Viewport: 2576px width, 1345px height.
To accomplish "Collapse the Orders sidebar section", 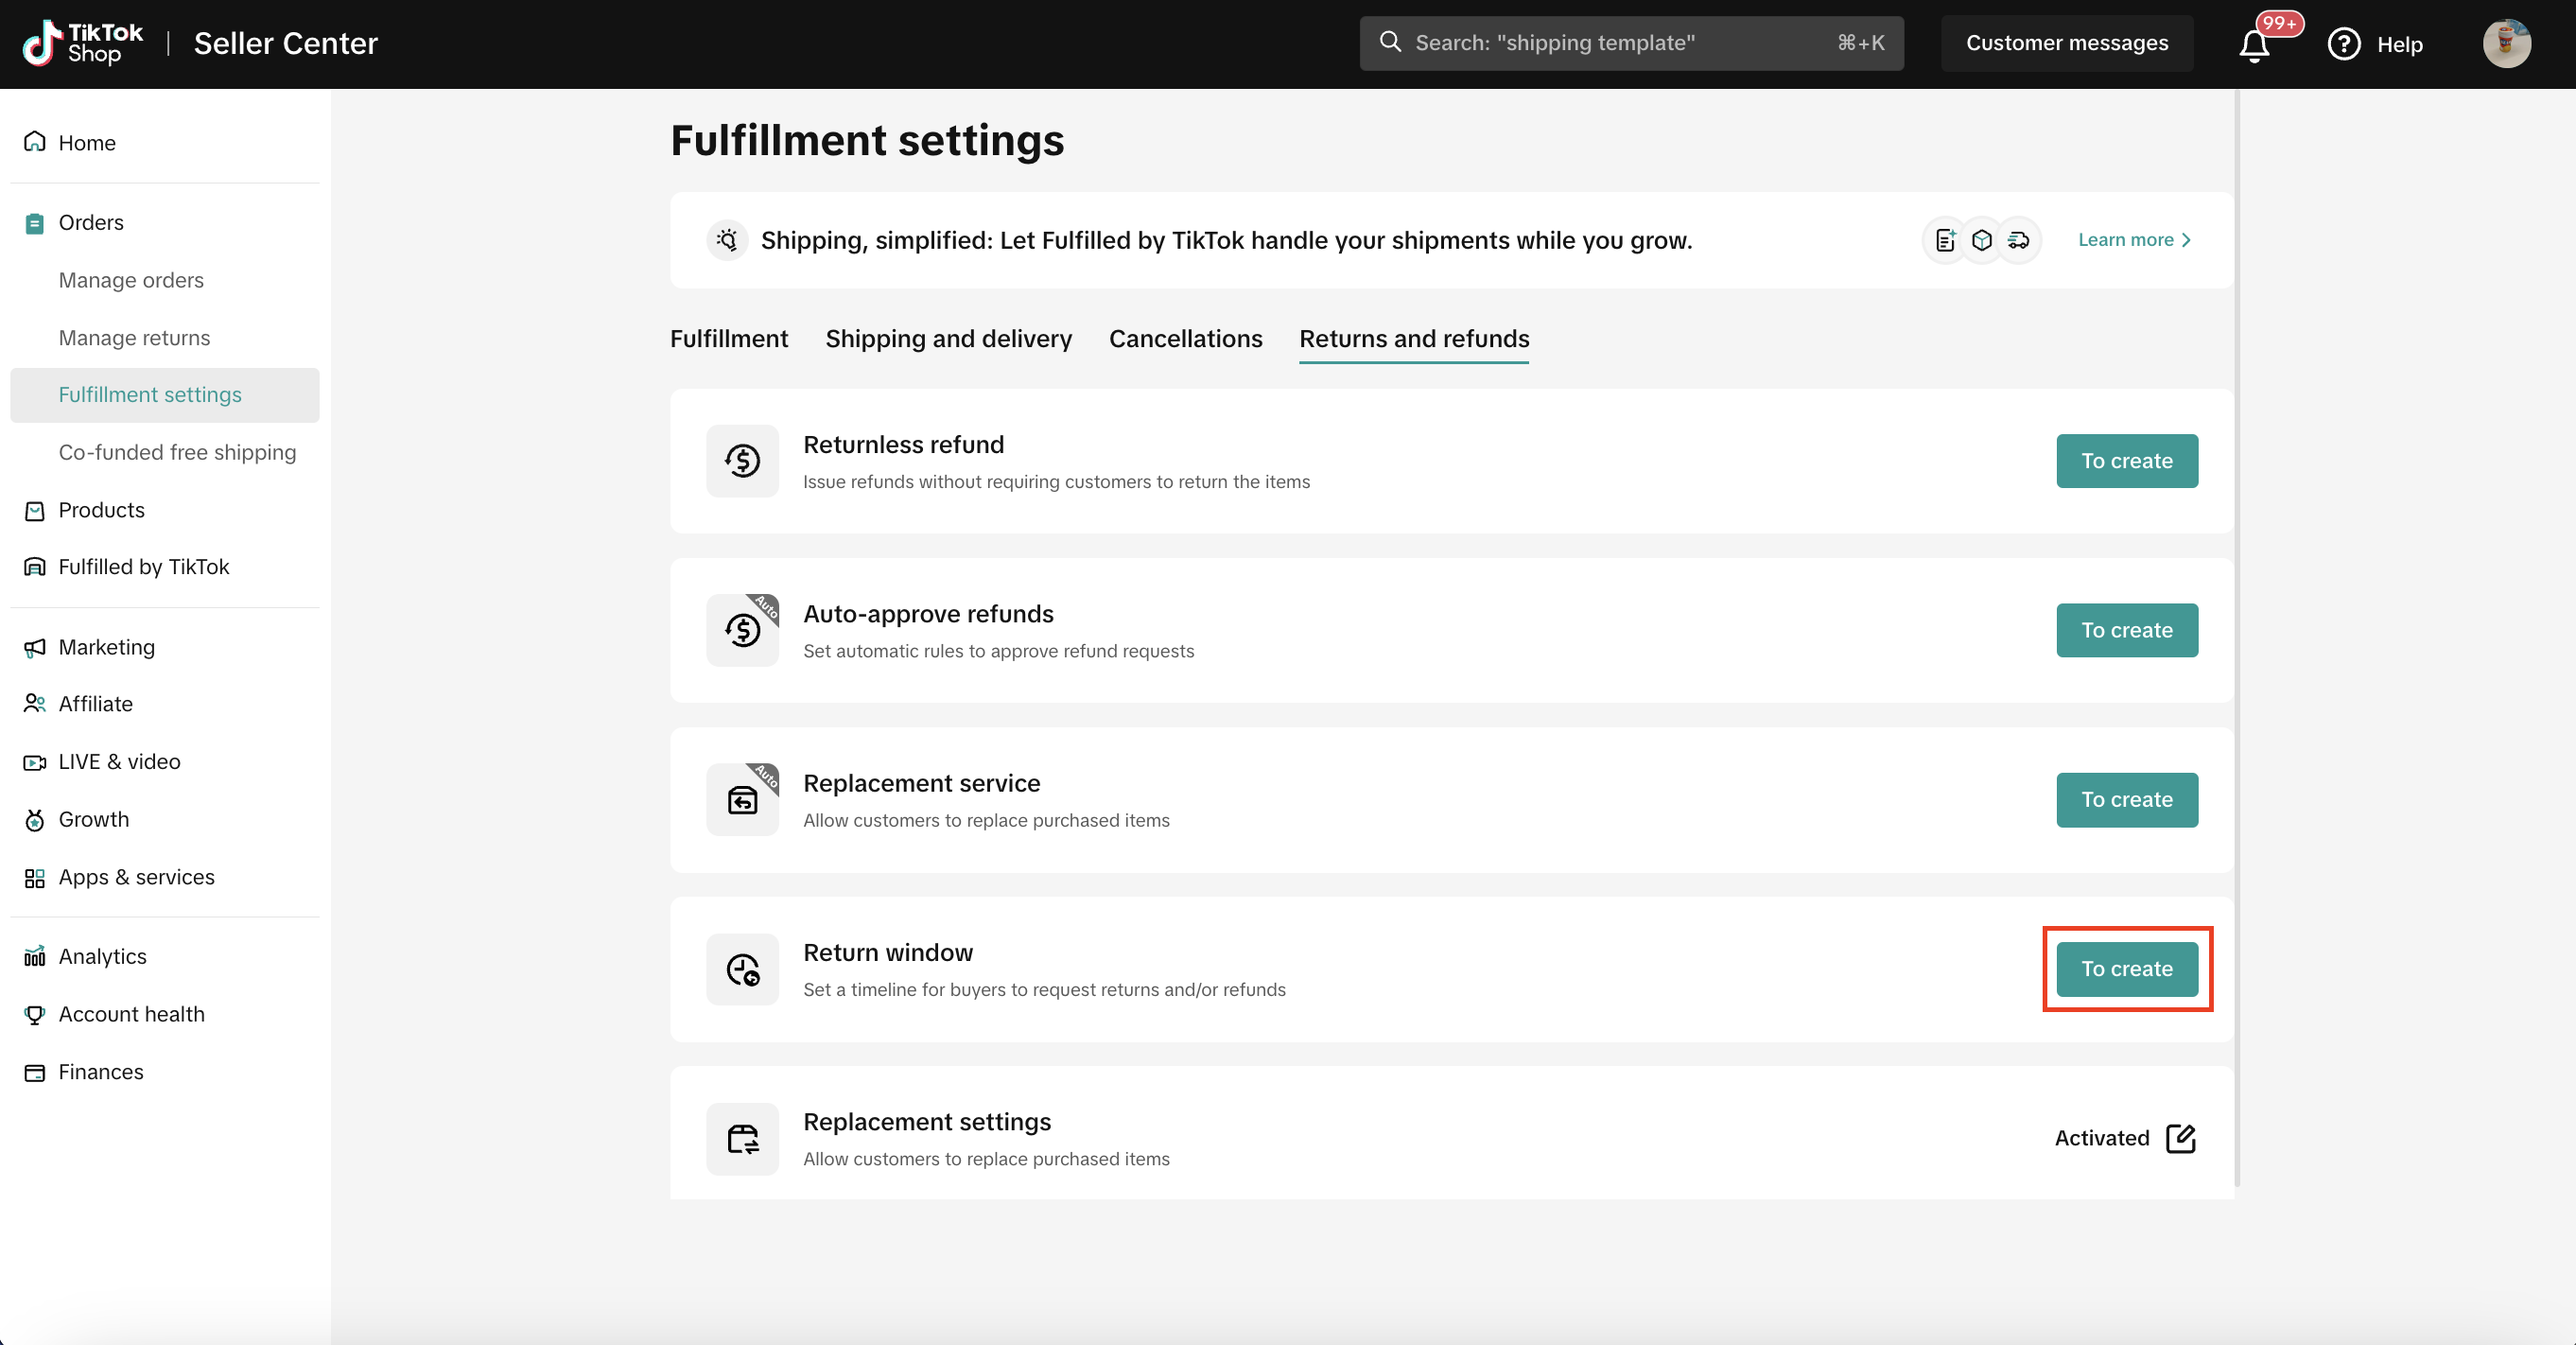I will [91, 222].
